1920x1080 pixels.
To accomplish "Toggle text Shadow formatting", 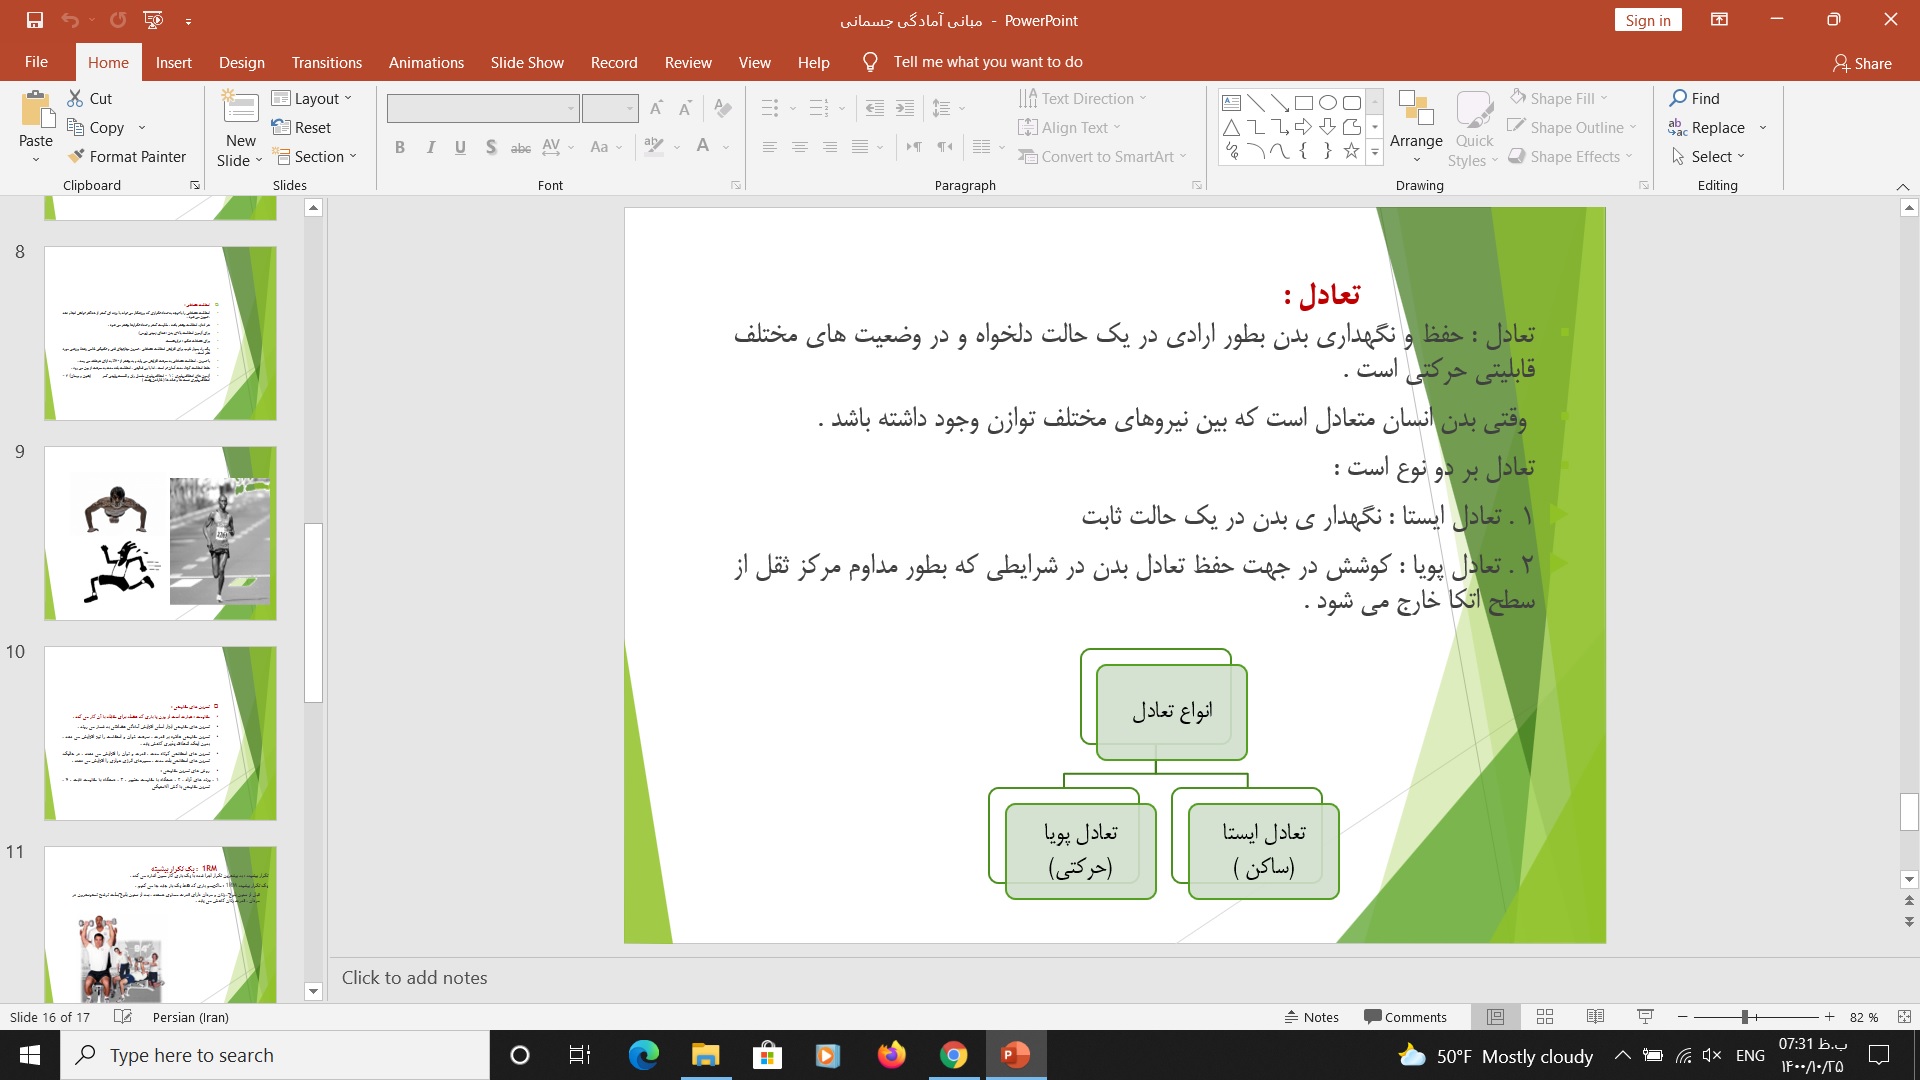I will (x=491, y=147).
